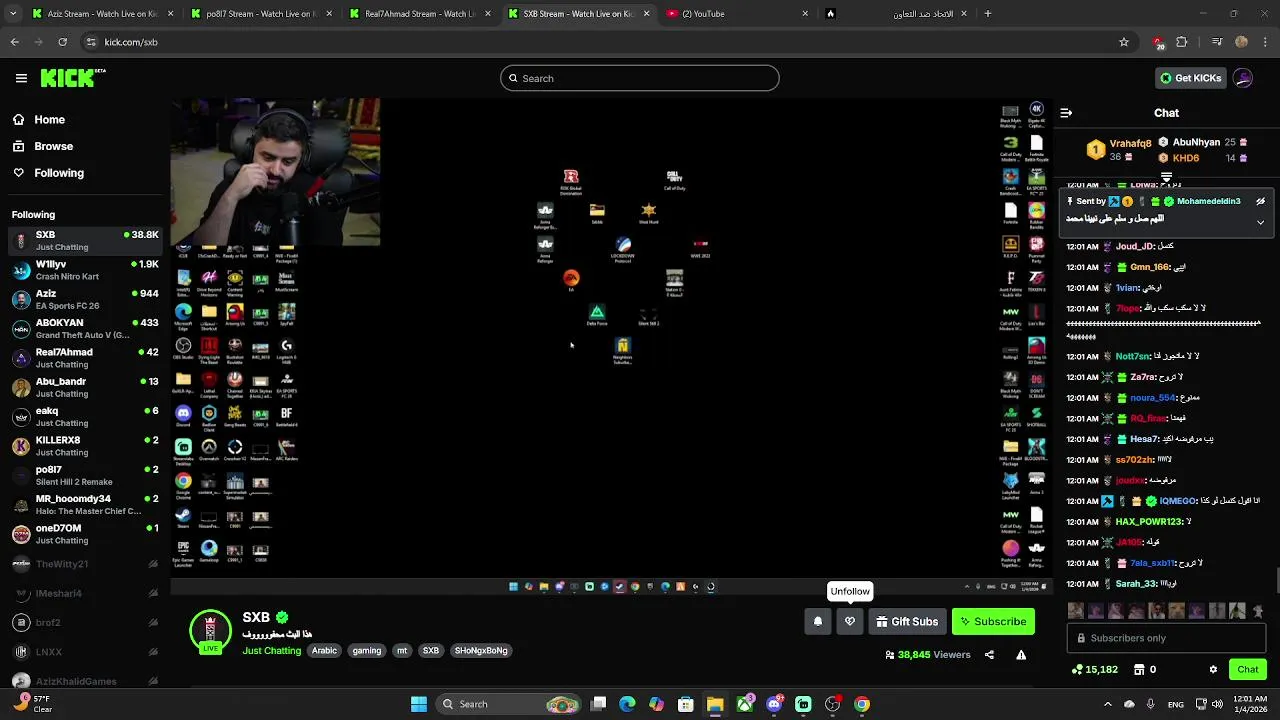Screen dimensions: 1280x720
Task: Open offline TheWitty21 channel
Action: (85, 564)
